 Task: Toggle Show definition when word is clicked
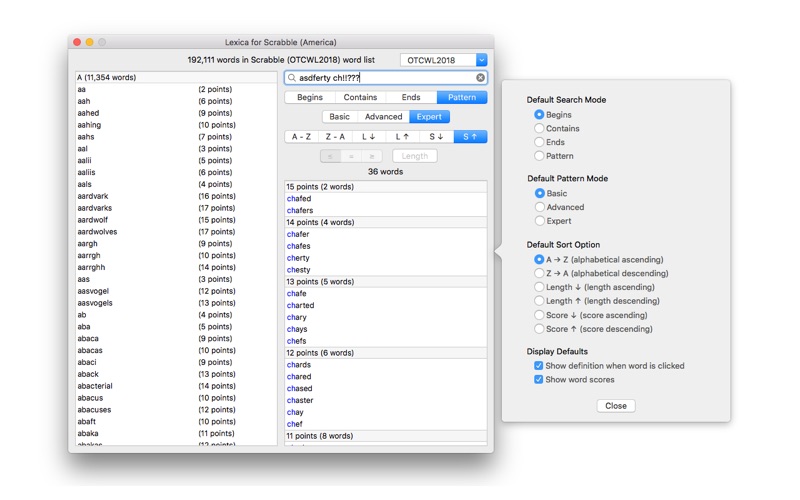[x=538, y=366]
